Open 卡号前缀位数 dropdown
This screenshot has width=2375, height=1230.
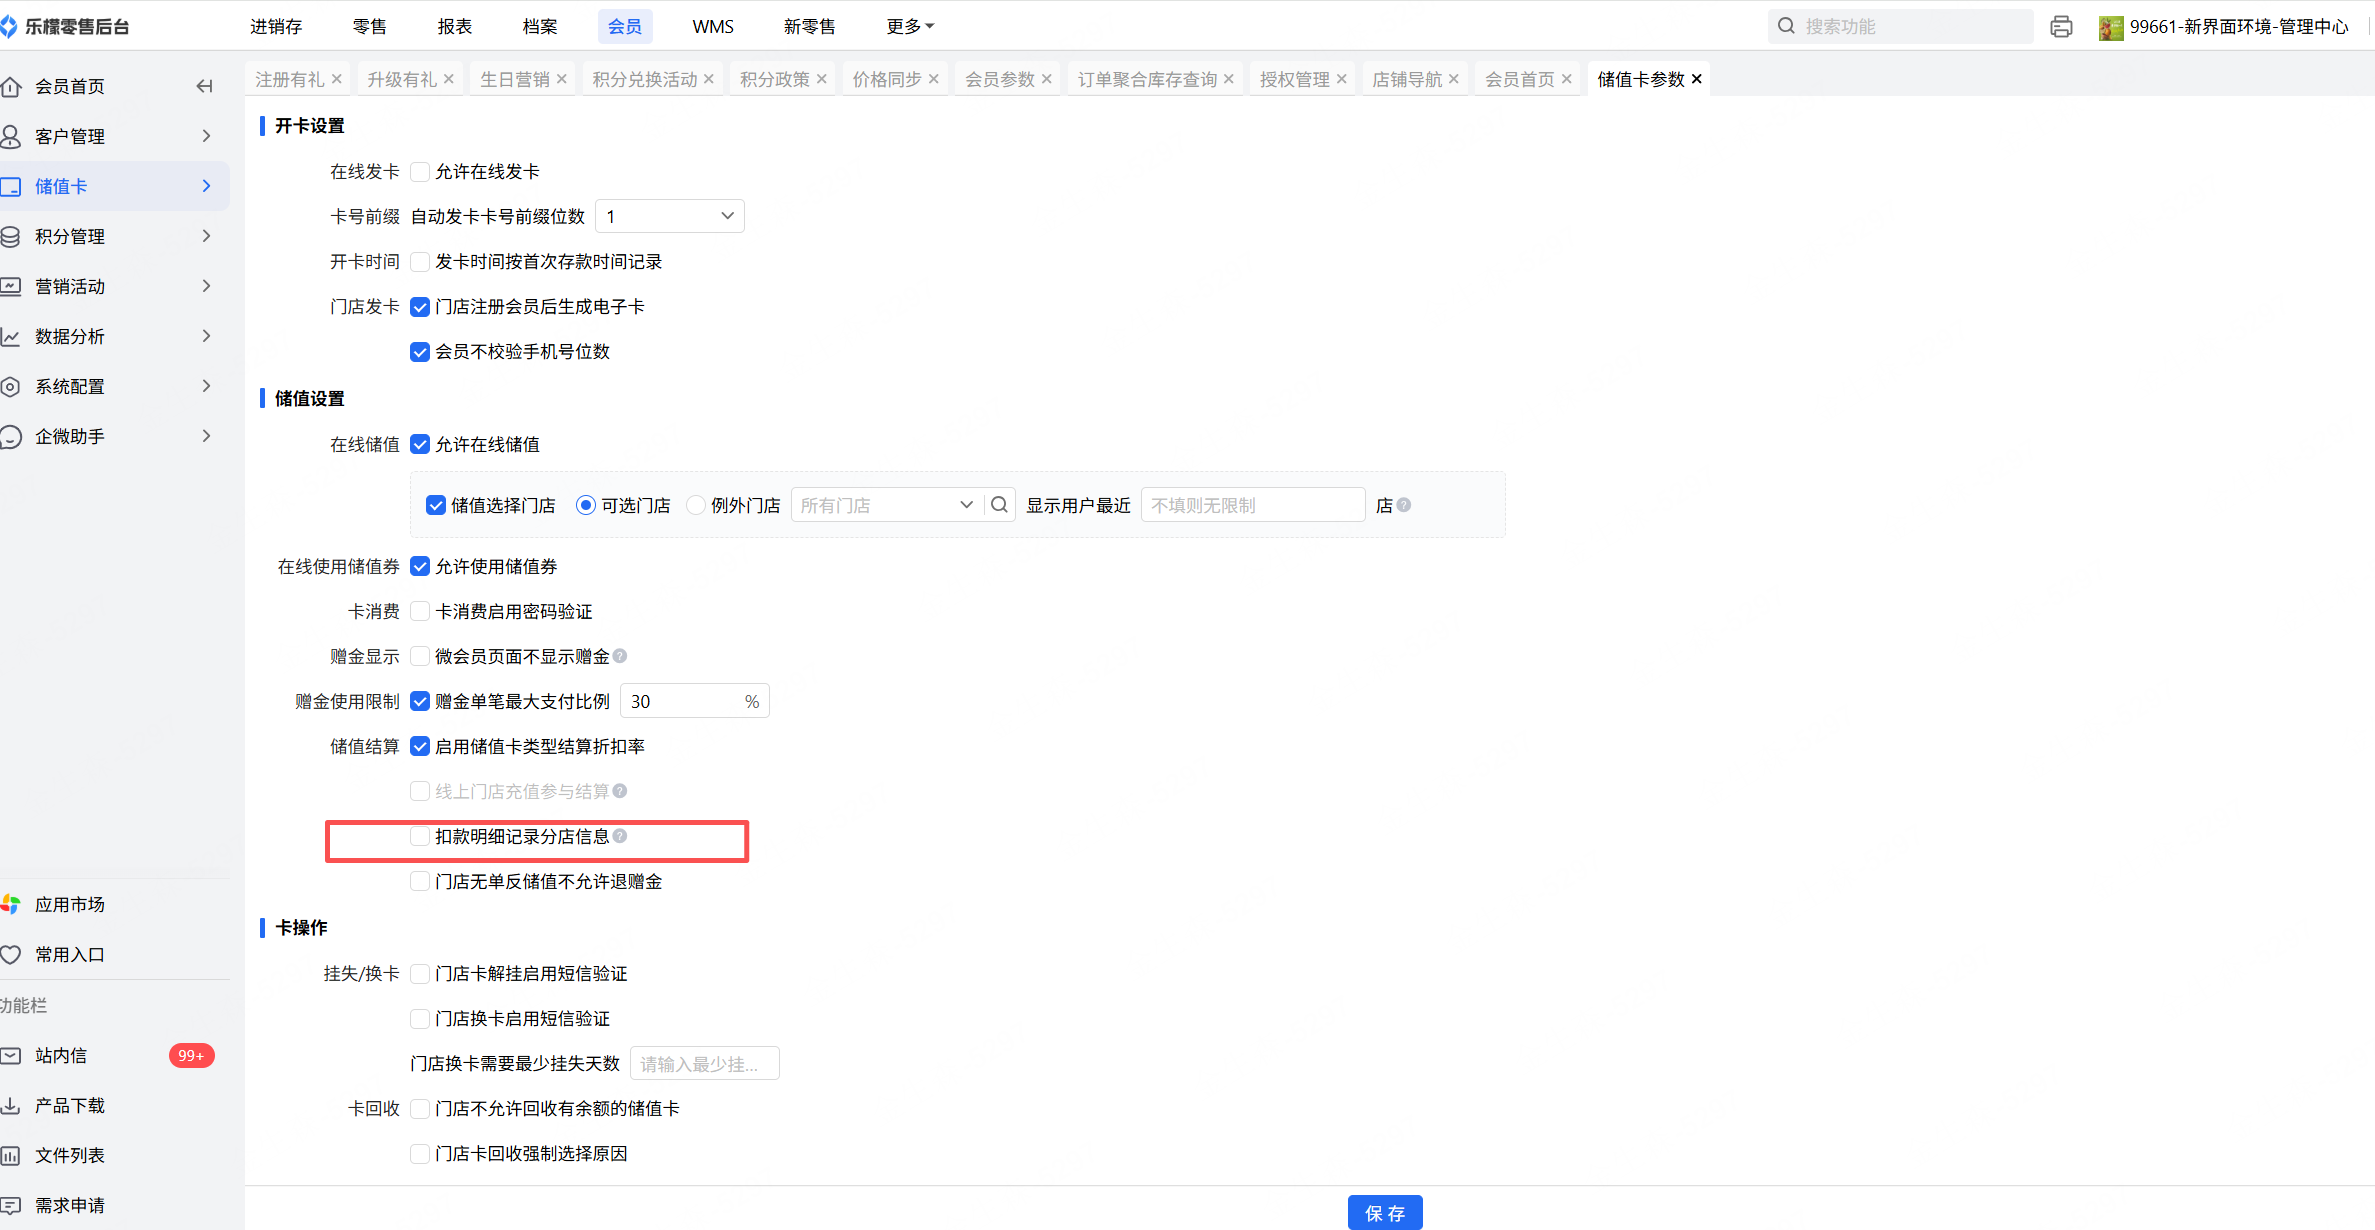669,216
